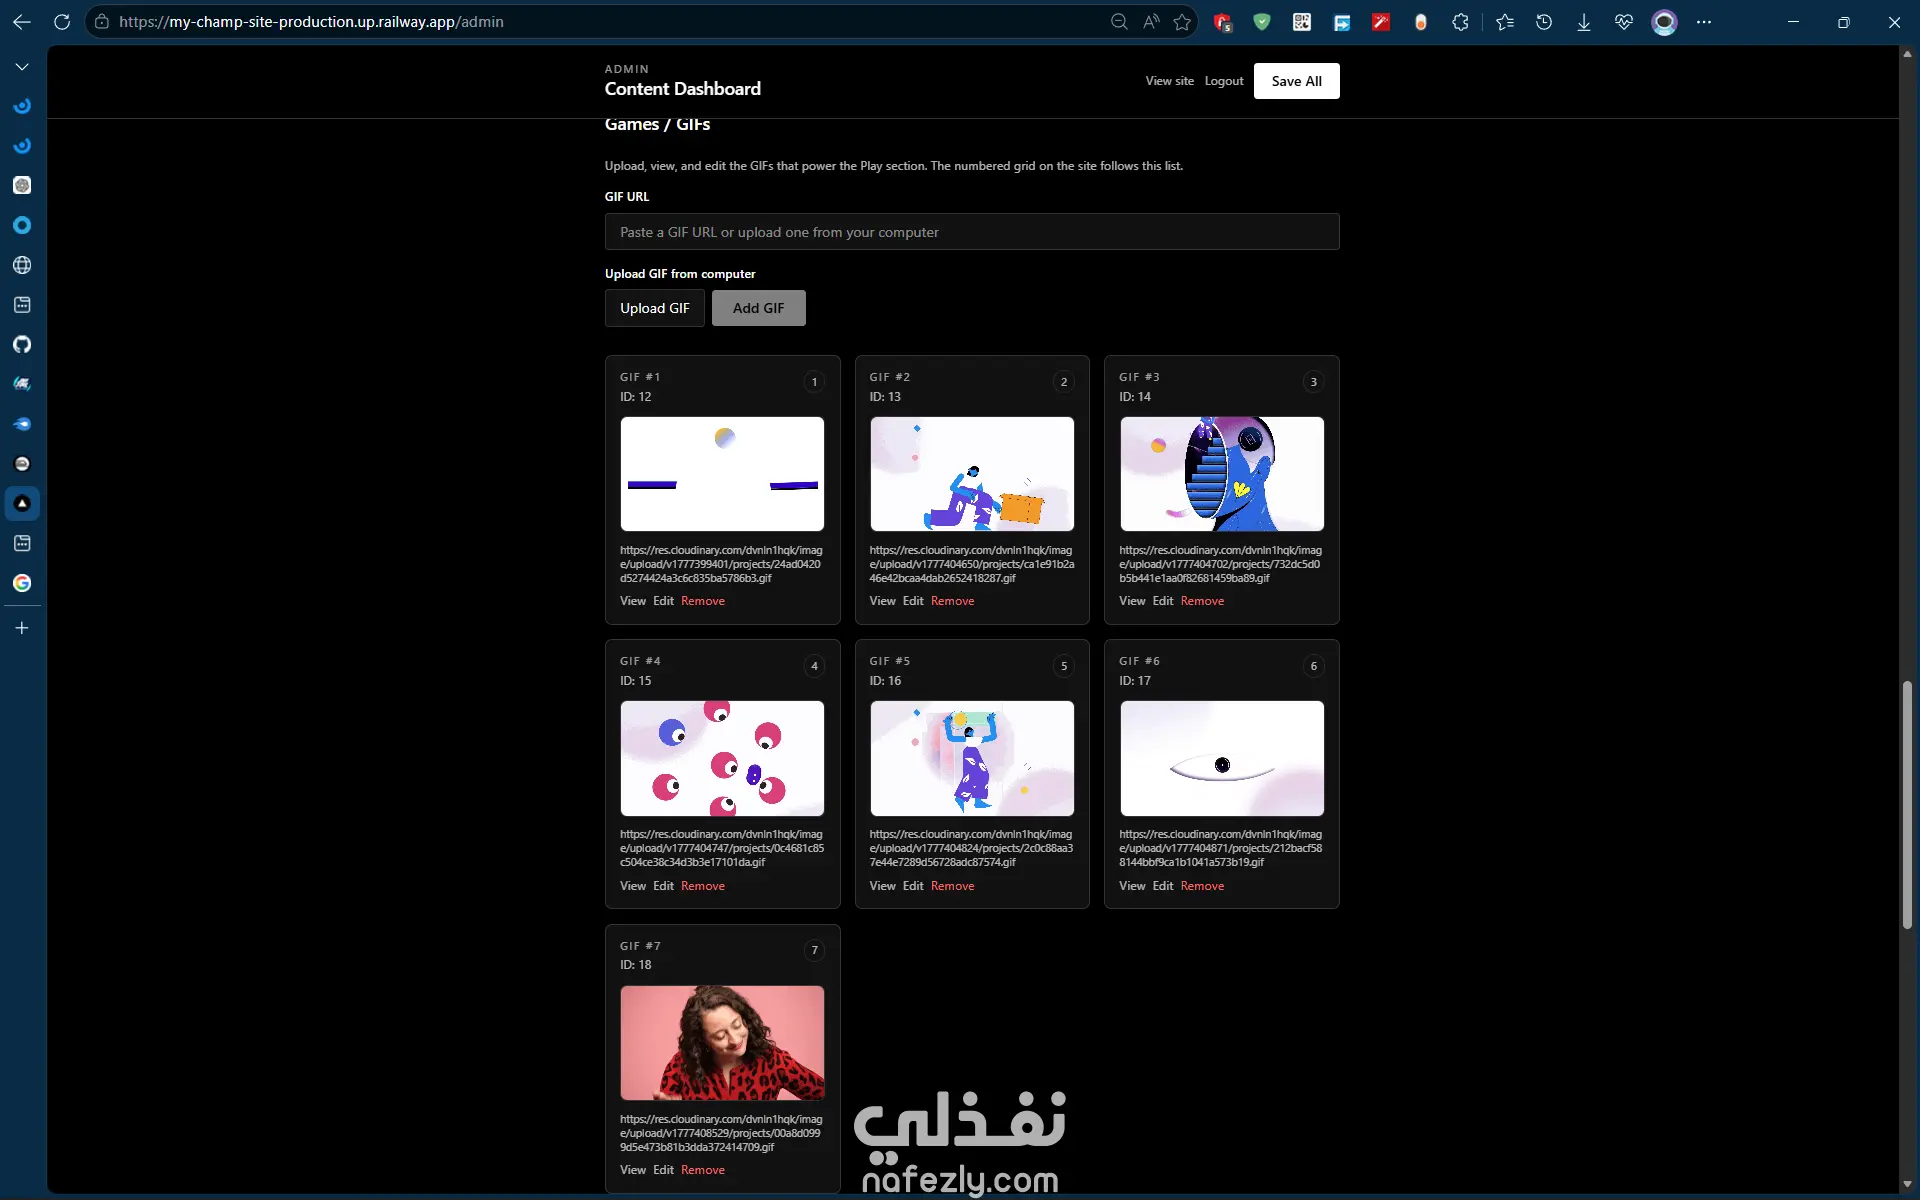Open the GIF #7 woman in red thumbnail

click(x=722, y=1043)
